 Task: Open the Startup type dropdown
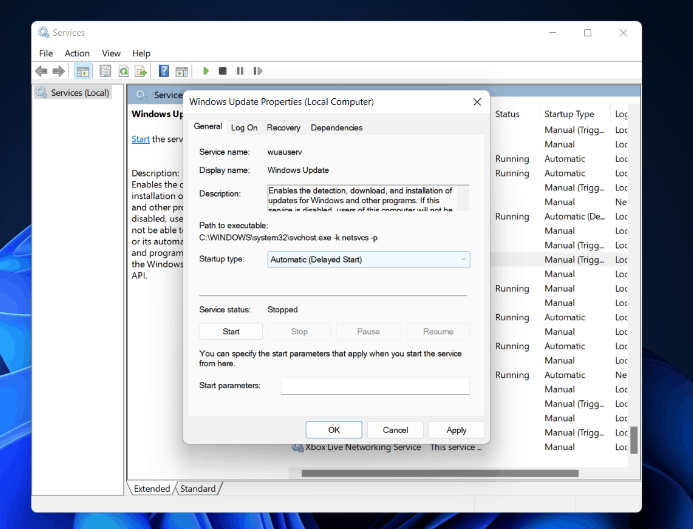[x=369, y=259]
